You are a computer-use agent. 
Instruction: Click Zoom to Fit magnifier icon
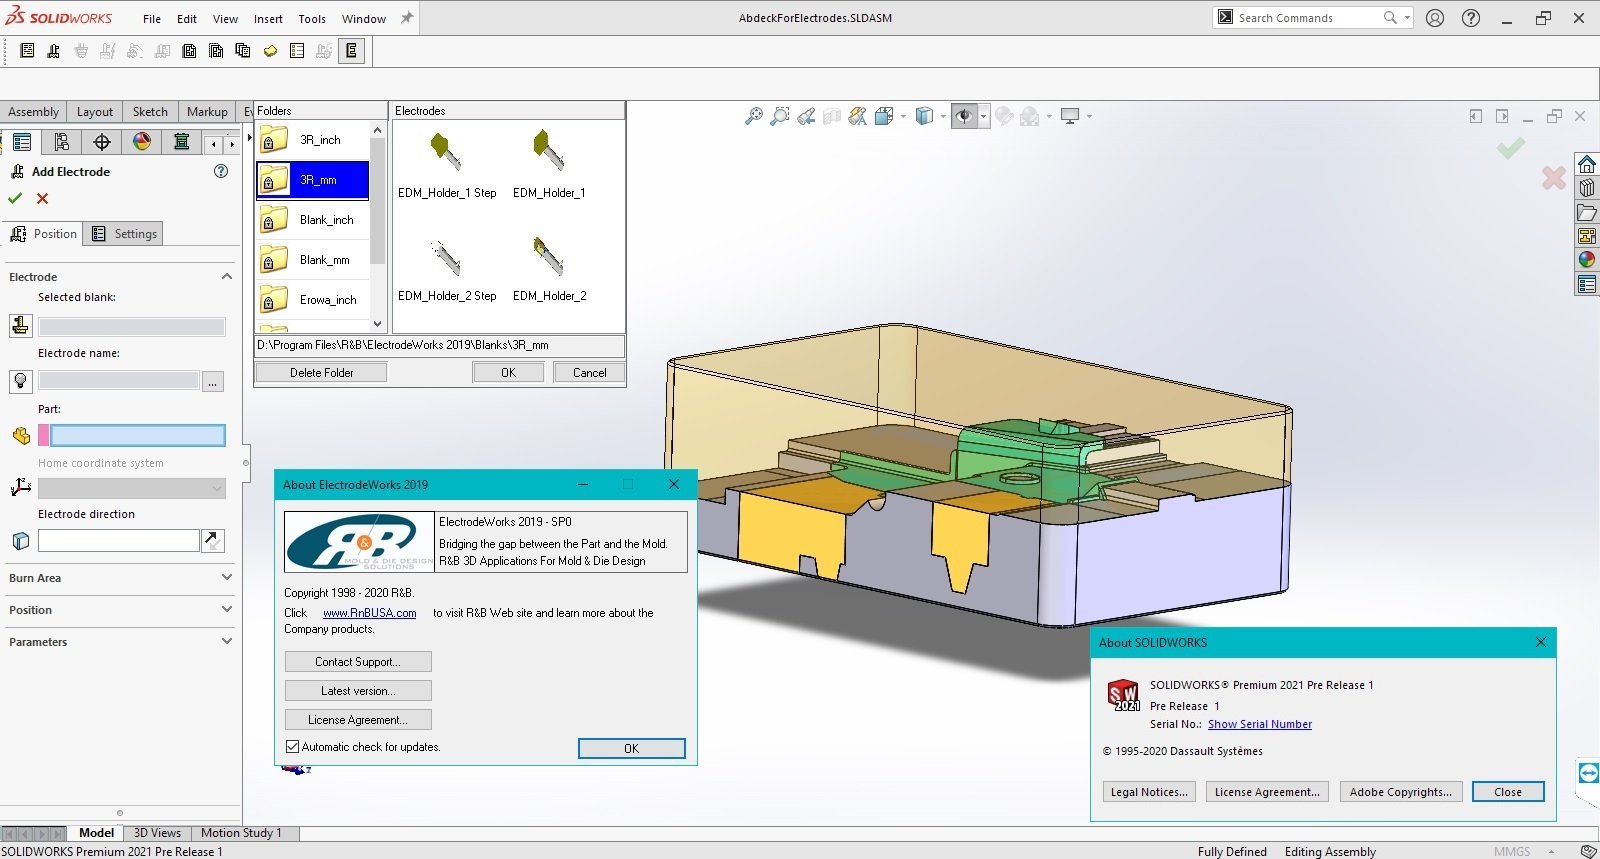click(754, 117)
